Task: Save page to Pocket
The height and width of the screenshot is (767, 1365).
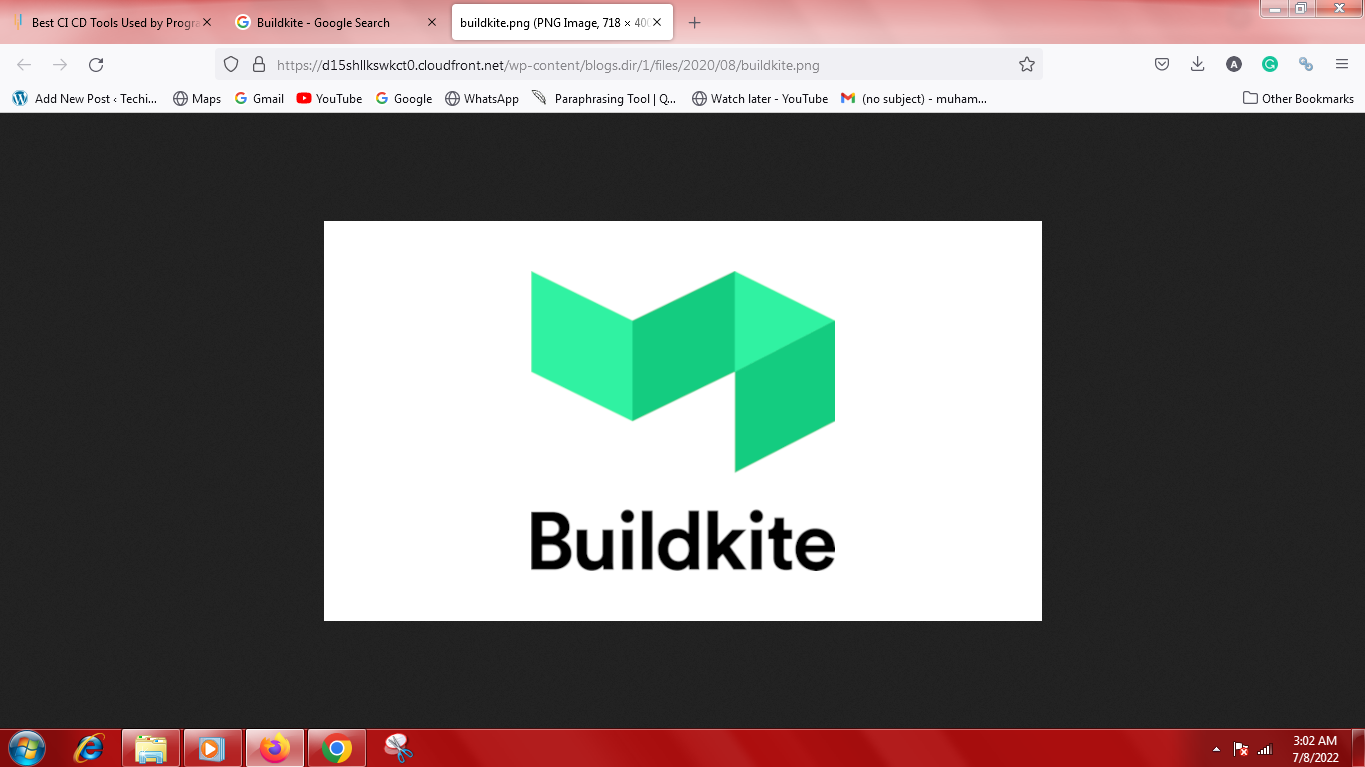Action: pyautogui.click(x=1162, y=65)
